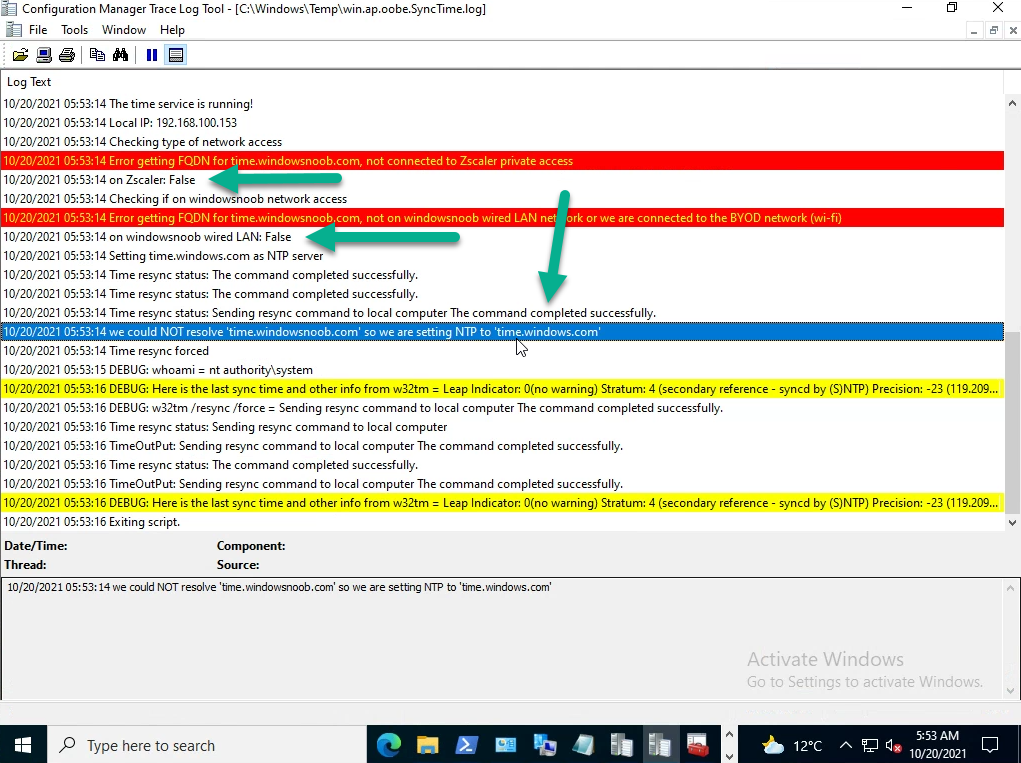The image size is (1021, 763).
Task: Open the Windows Start button
Action: pos(23,745)
